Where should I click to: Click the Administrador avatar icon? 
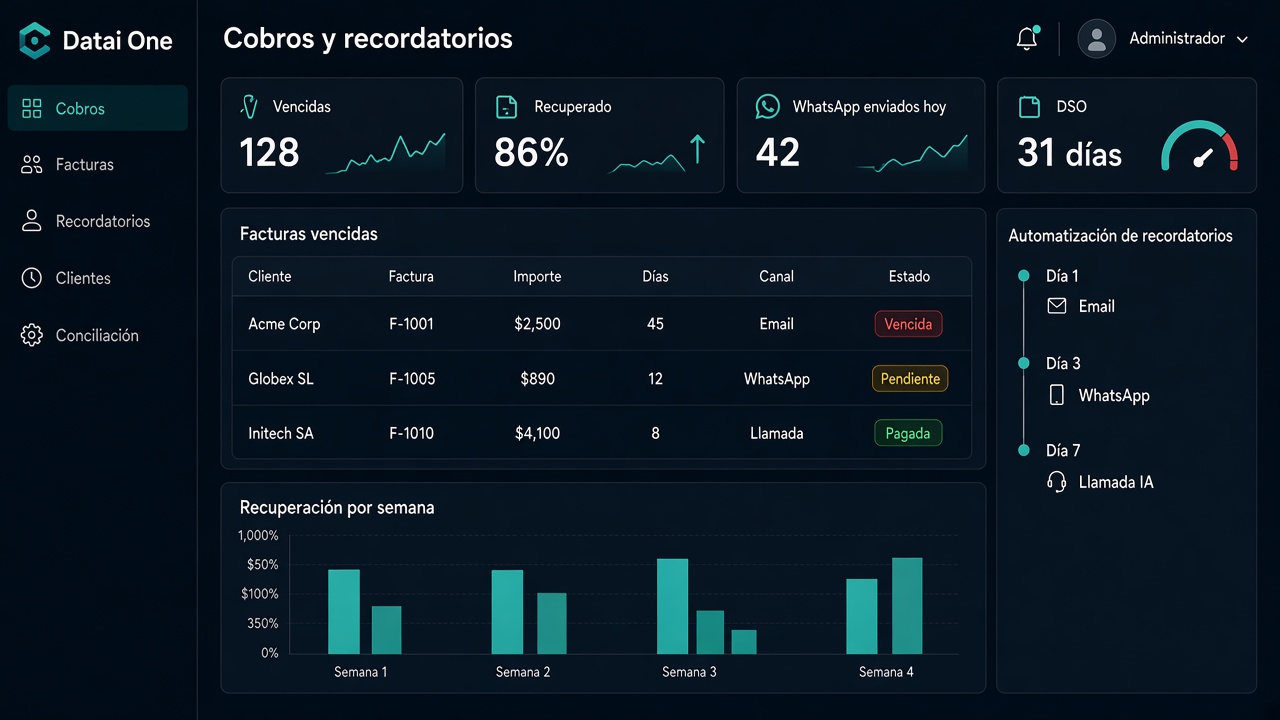1097,39
